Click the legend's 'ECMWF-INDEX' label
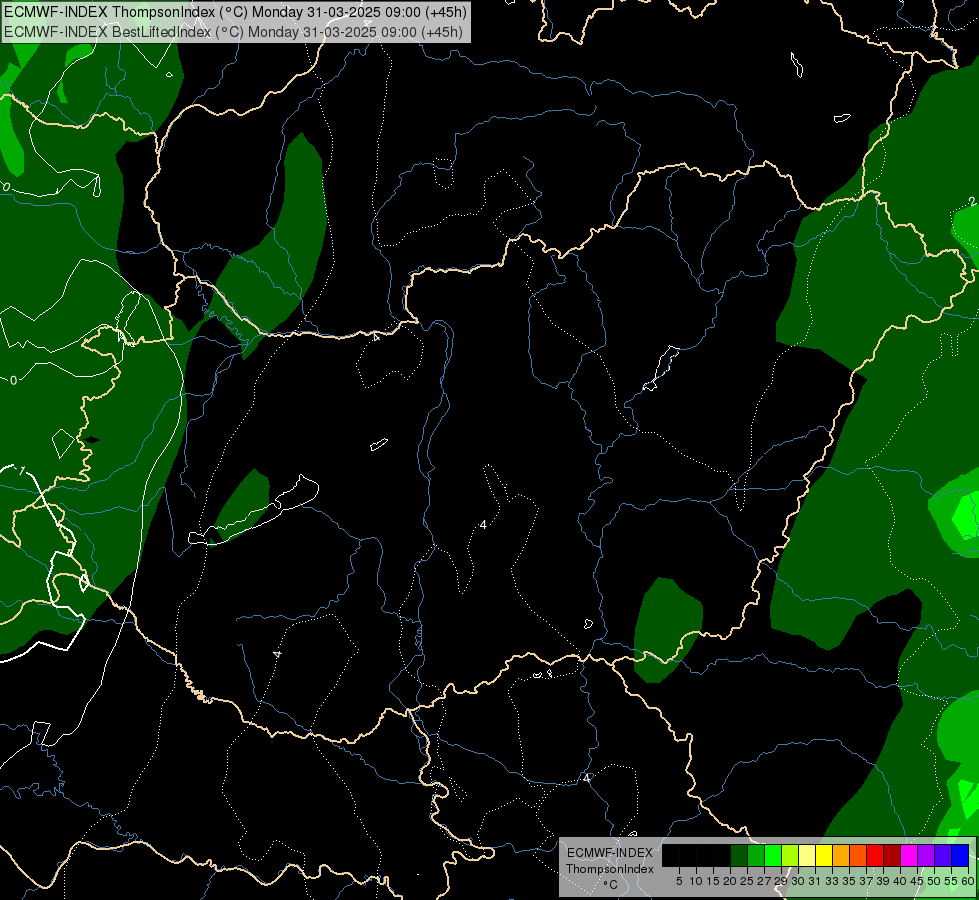 (610, 853)
